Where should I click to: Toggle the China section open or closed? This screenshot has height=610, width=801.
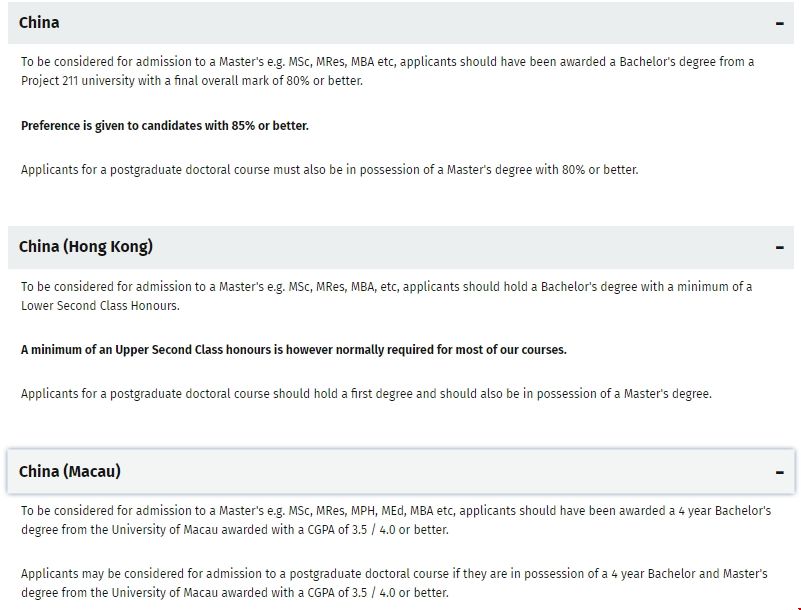(400, 21)
